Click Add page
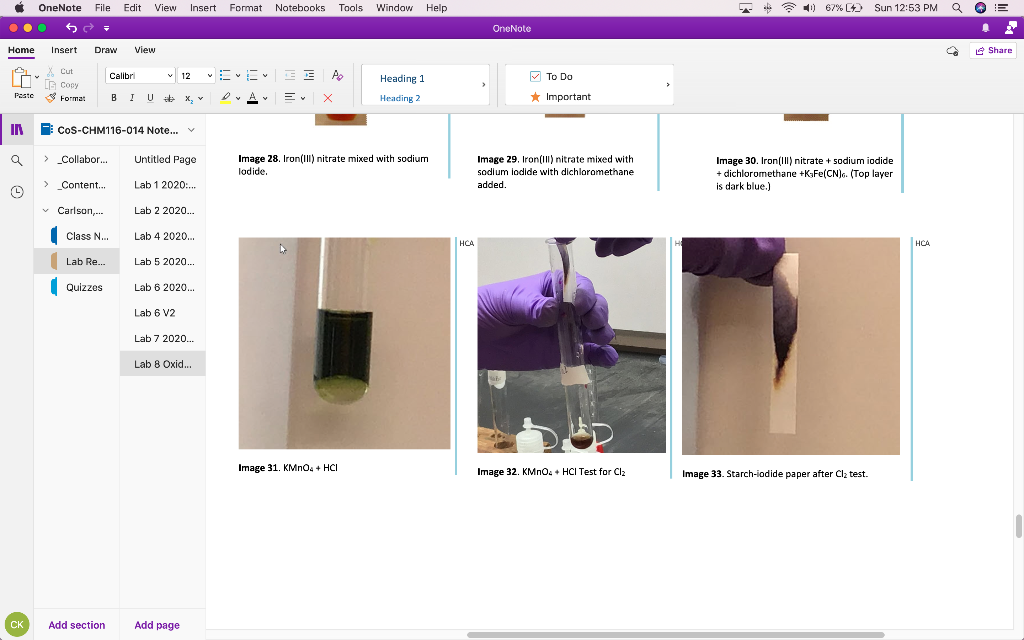This screenshot has height=640, width=1024. (x=157, y=625)
